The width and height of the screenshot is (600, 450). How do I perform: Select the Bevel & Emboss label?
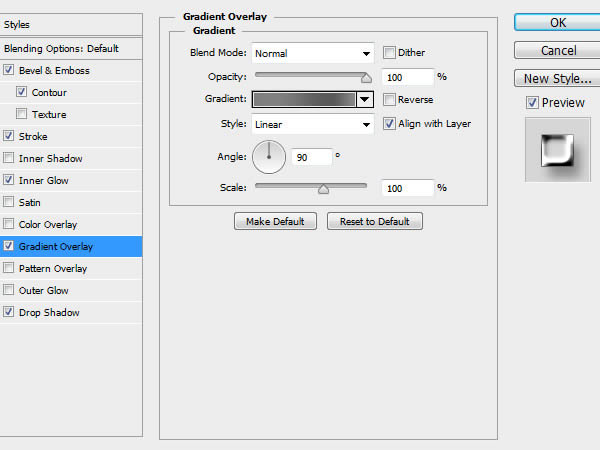(x=54, y=70)
